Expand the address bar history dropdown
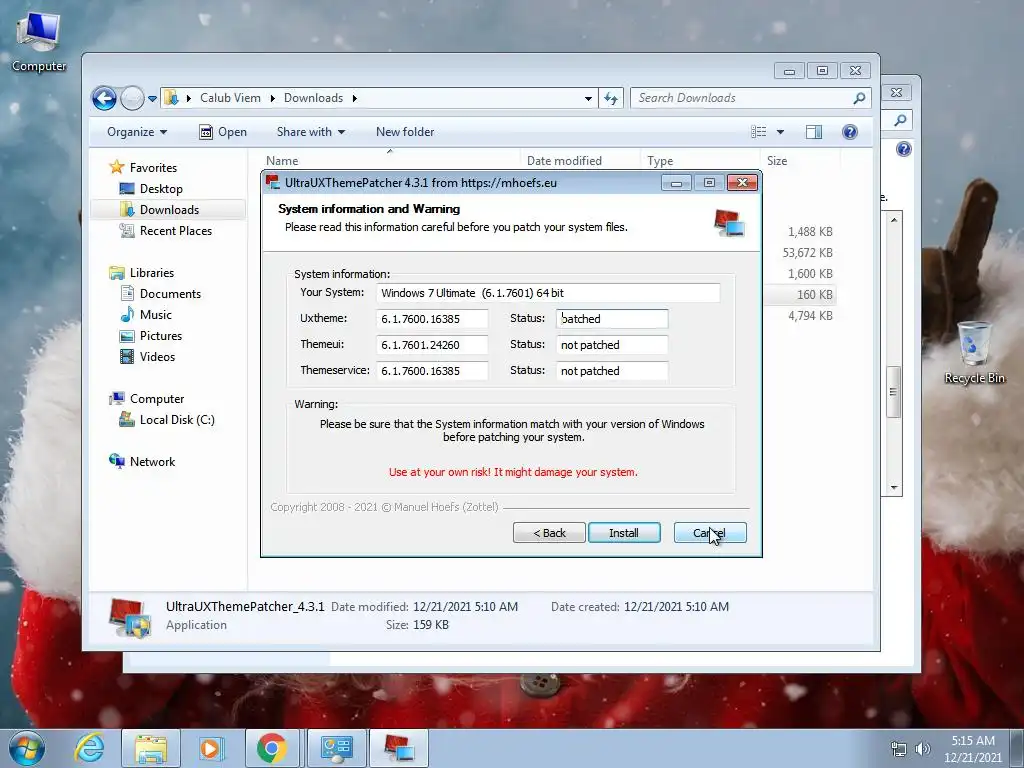 point(588,99)
